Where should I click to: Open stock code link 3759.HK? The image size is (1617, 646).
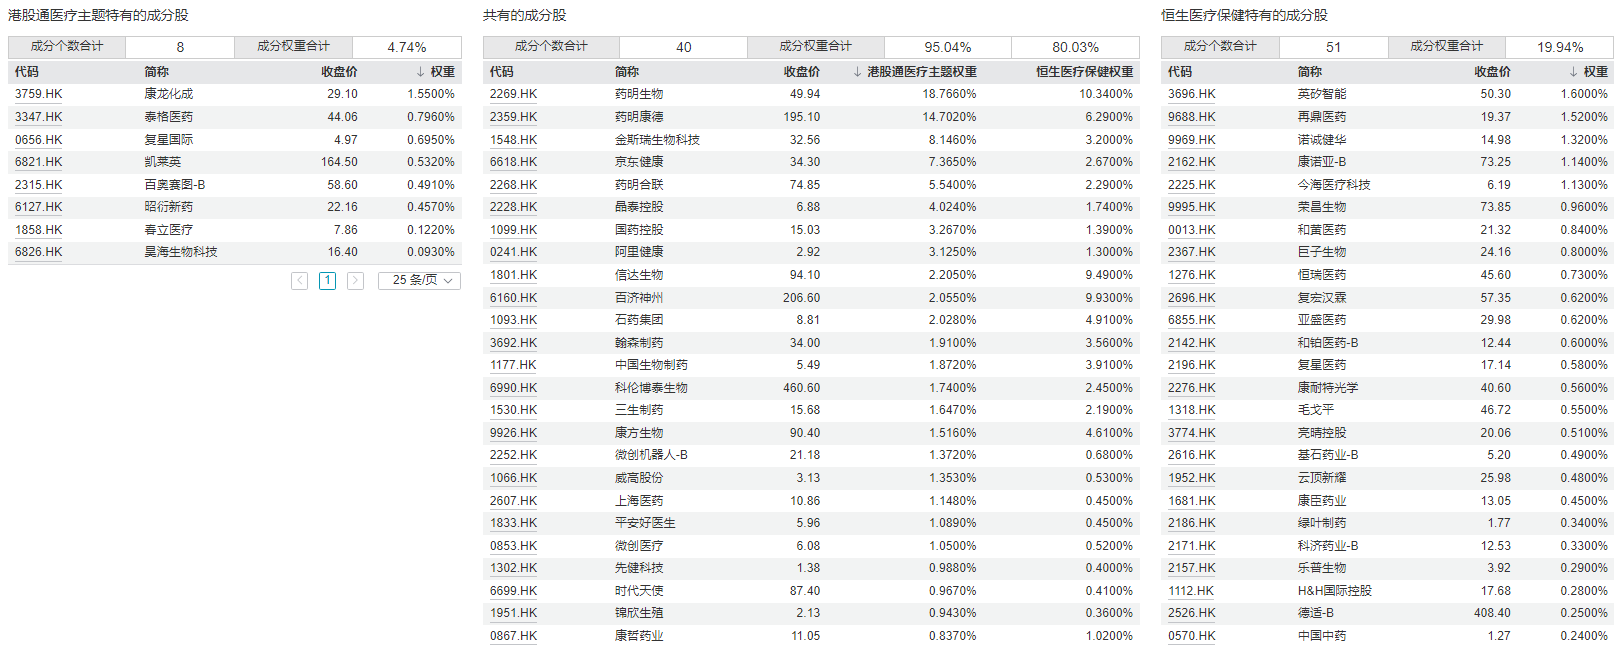[x=38, y=94]
